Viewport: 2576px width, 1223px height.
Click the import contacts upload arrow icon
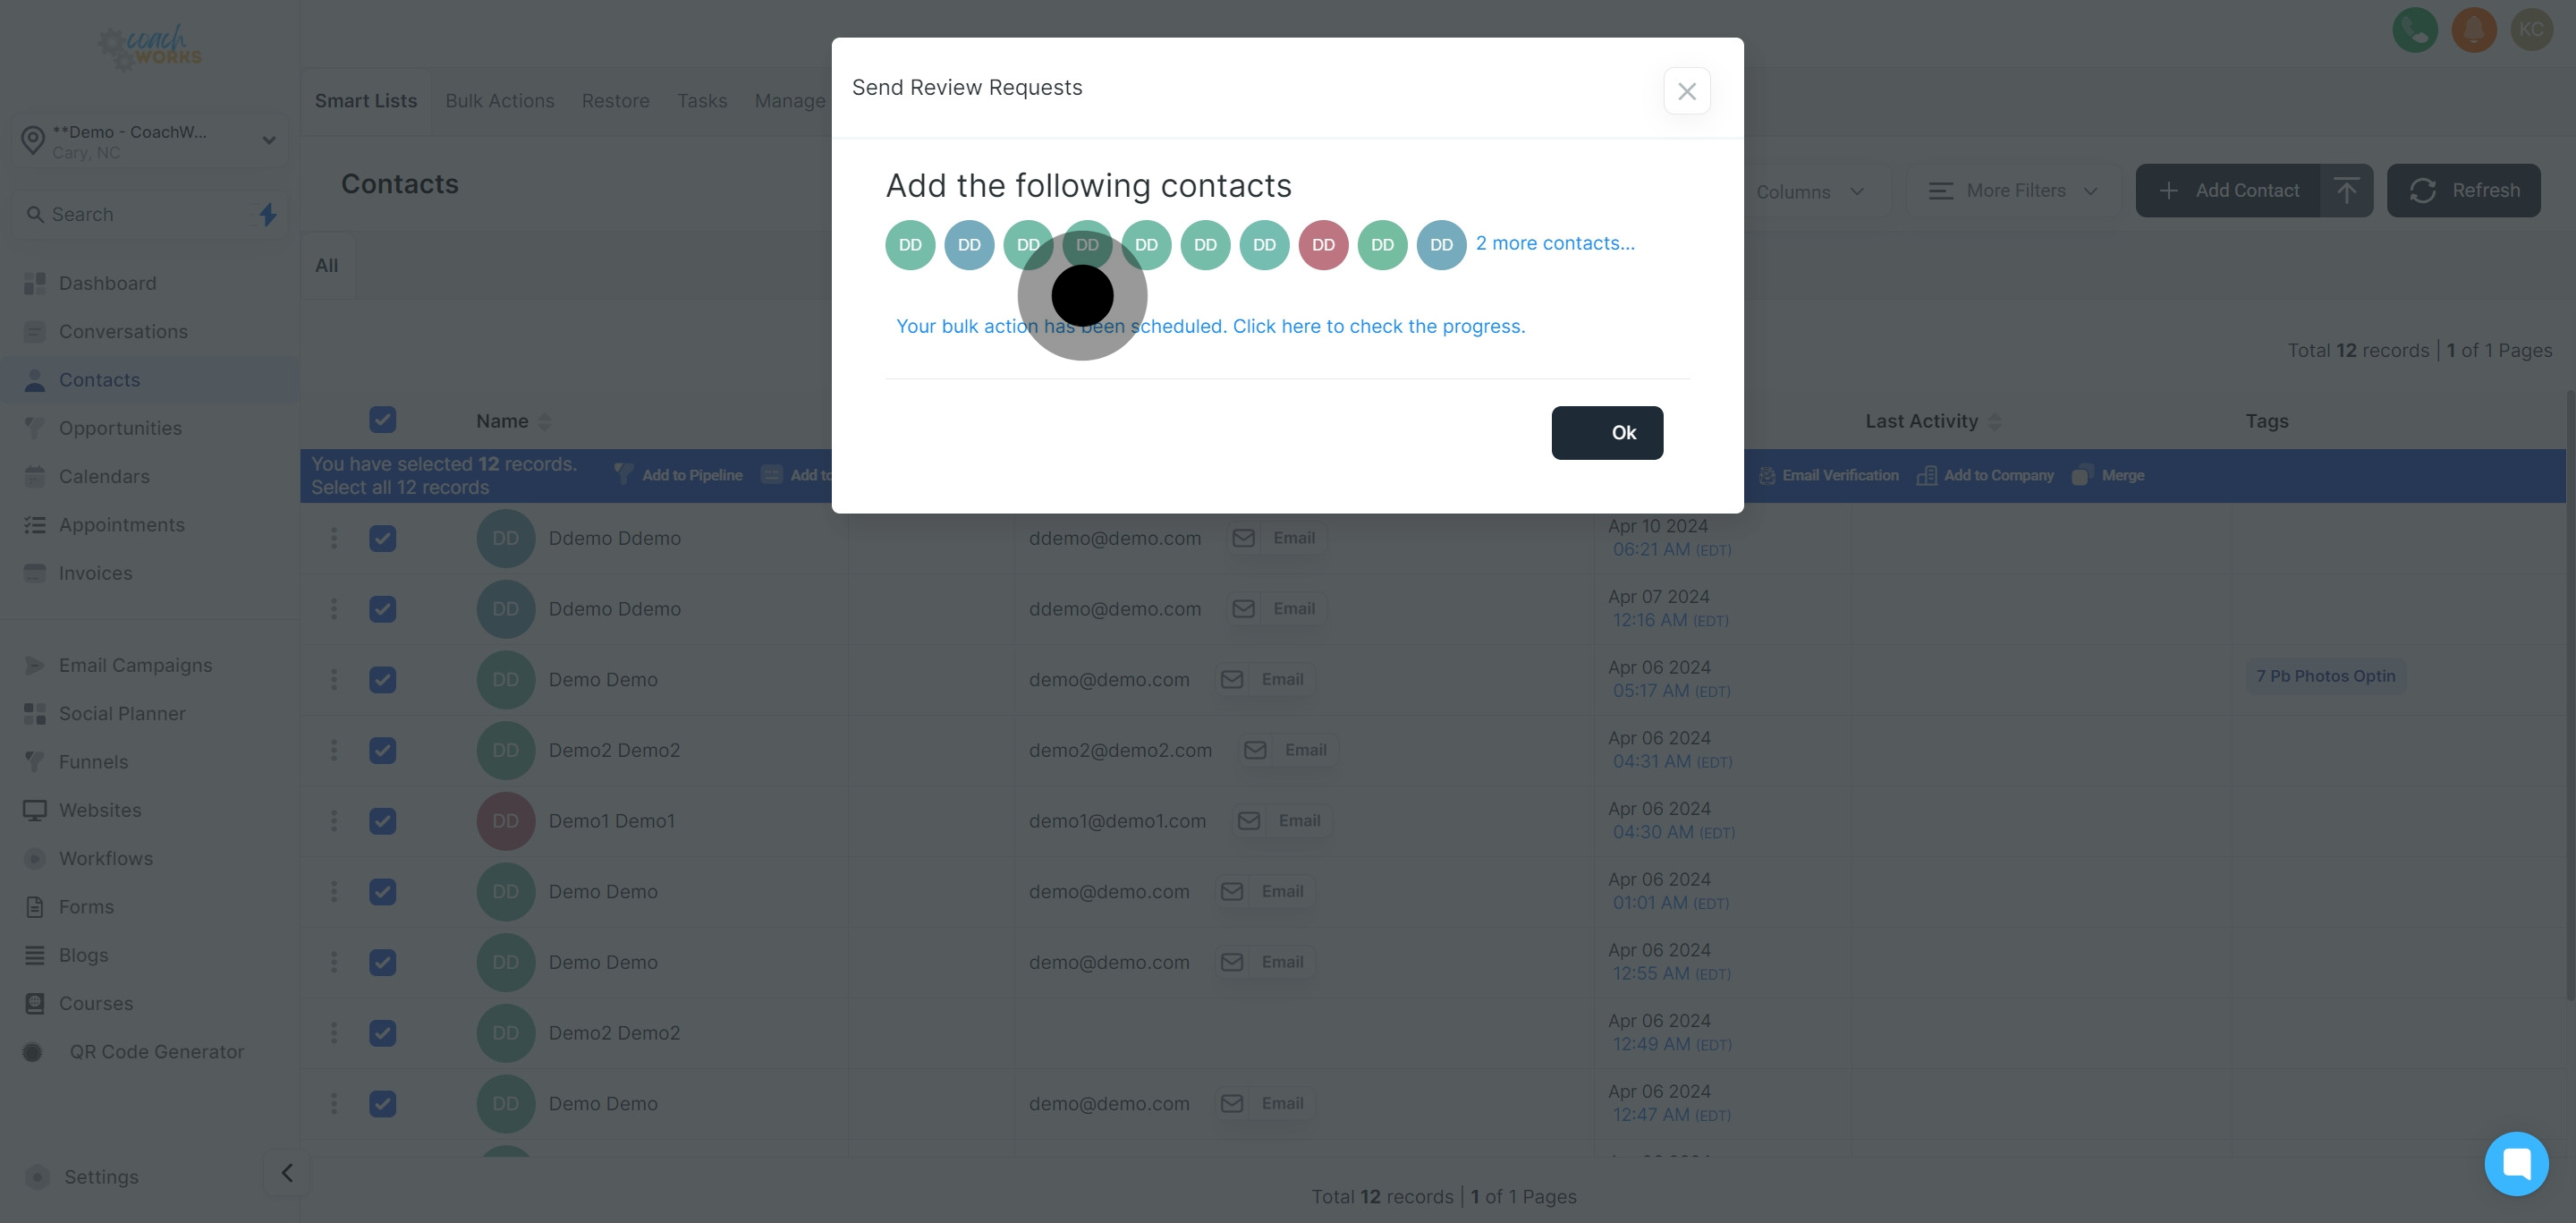(x=2346, y=190)
